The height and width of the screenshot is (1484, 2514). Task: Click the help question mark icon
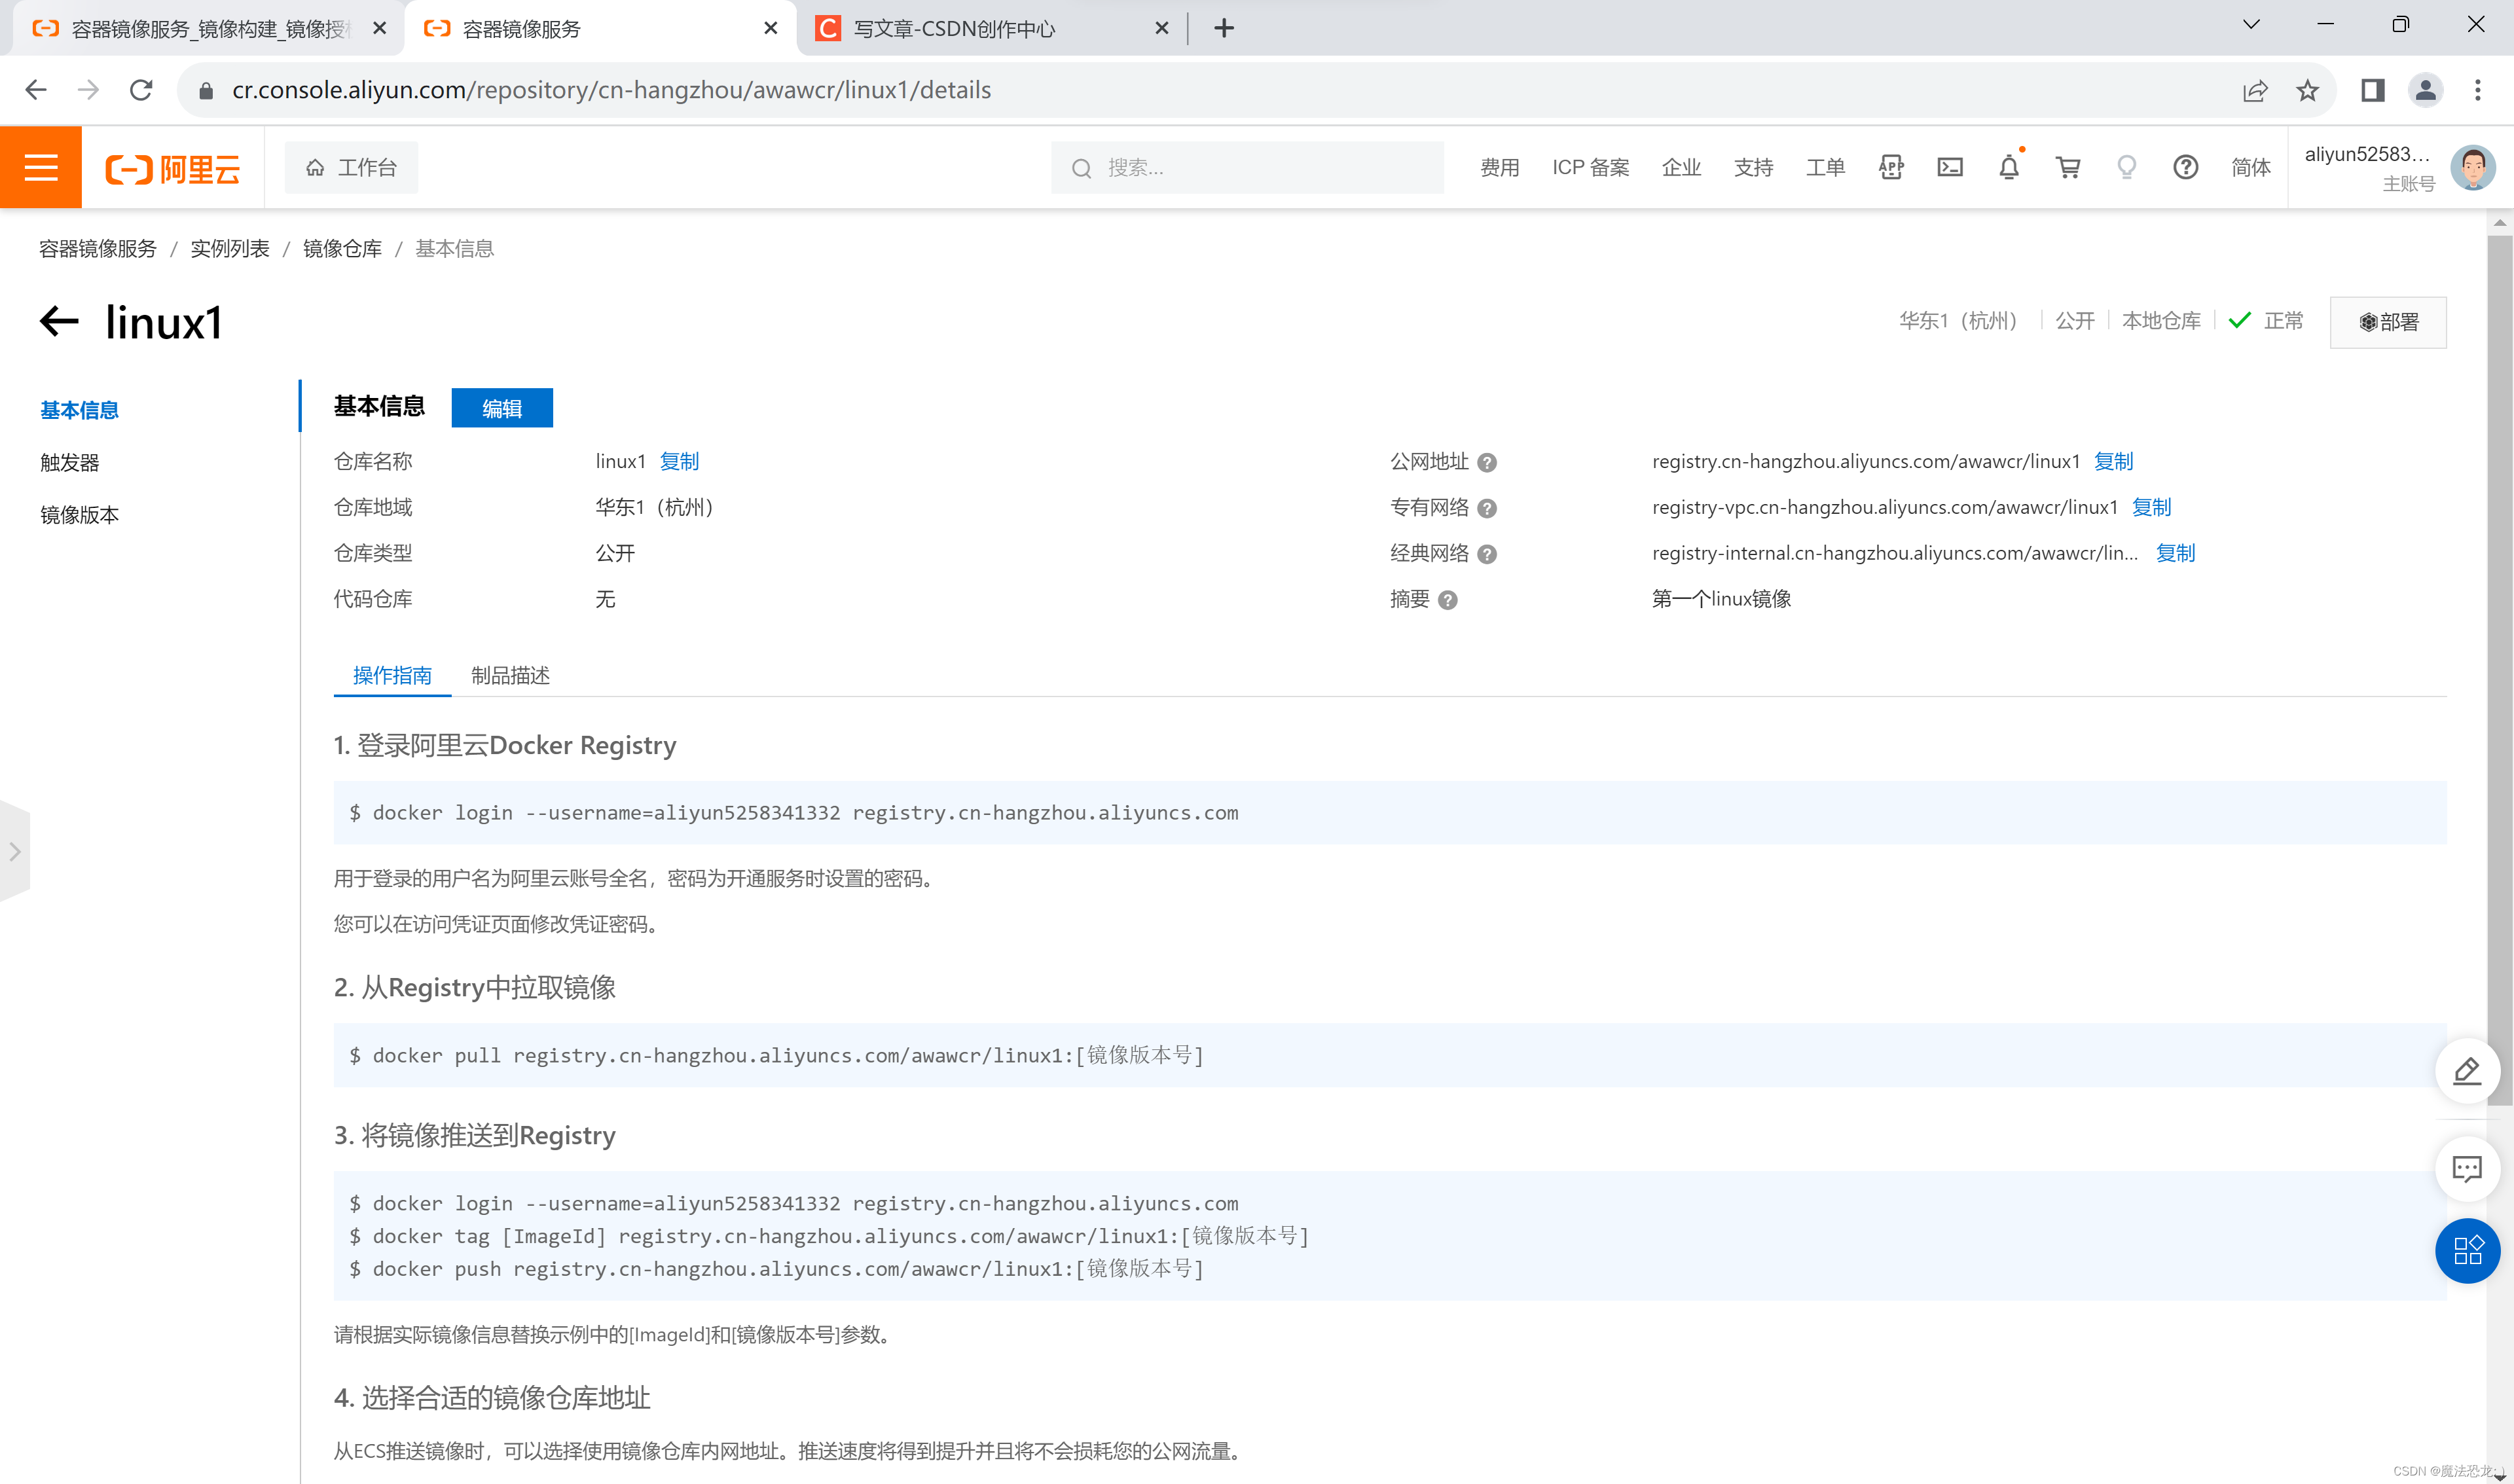2185,167
